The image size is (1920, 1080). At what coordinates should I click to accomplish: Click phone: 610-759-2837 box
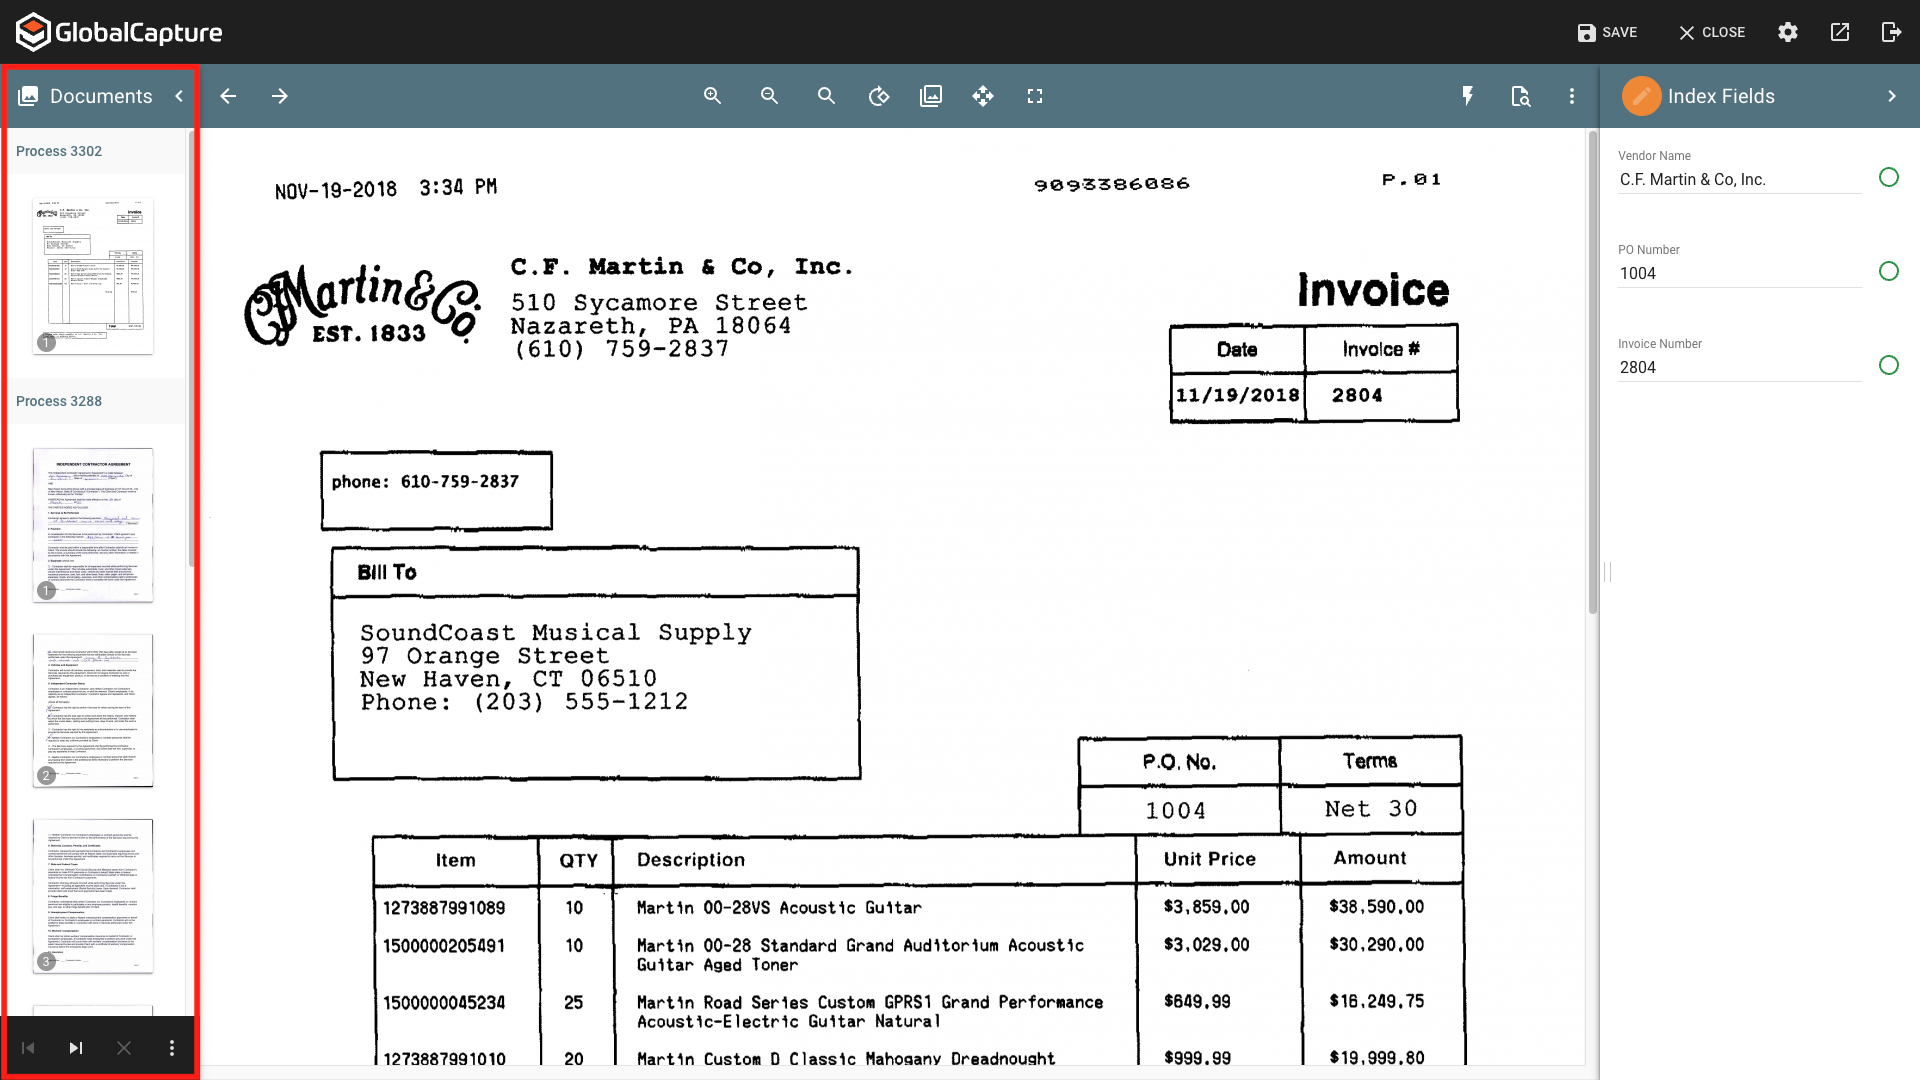tap(436, 490)
